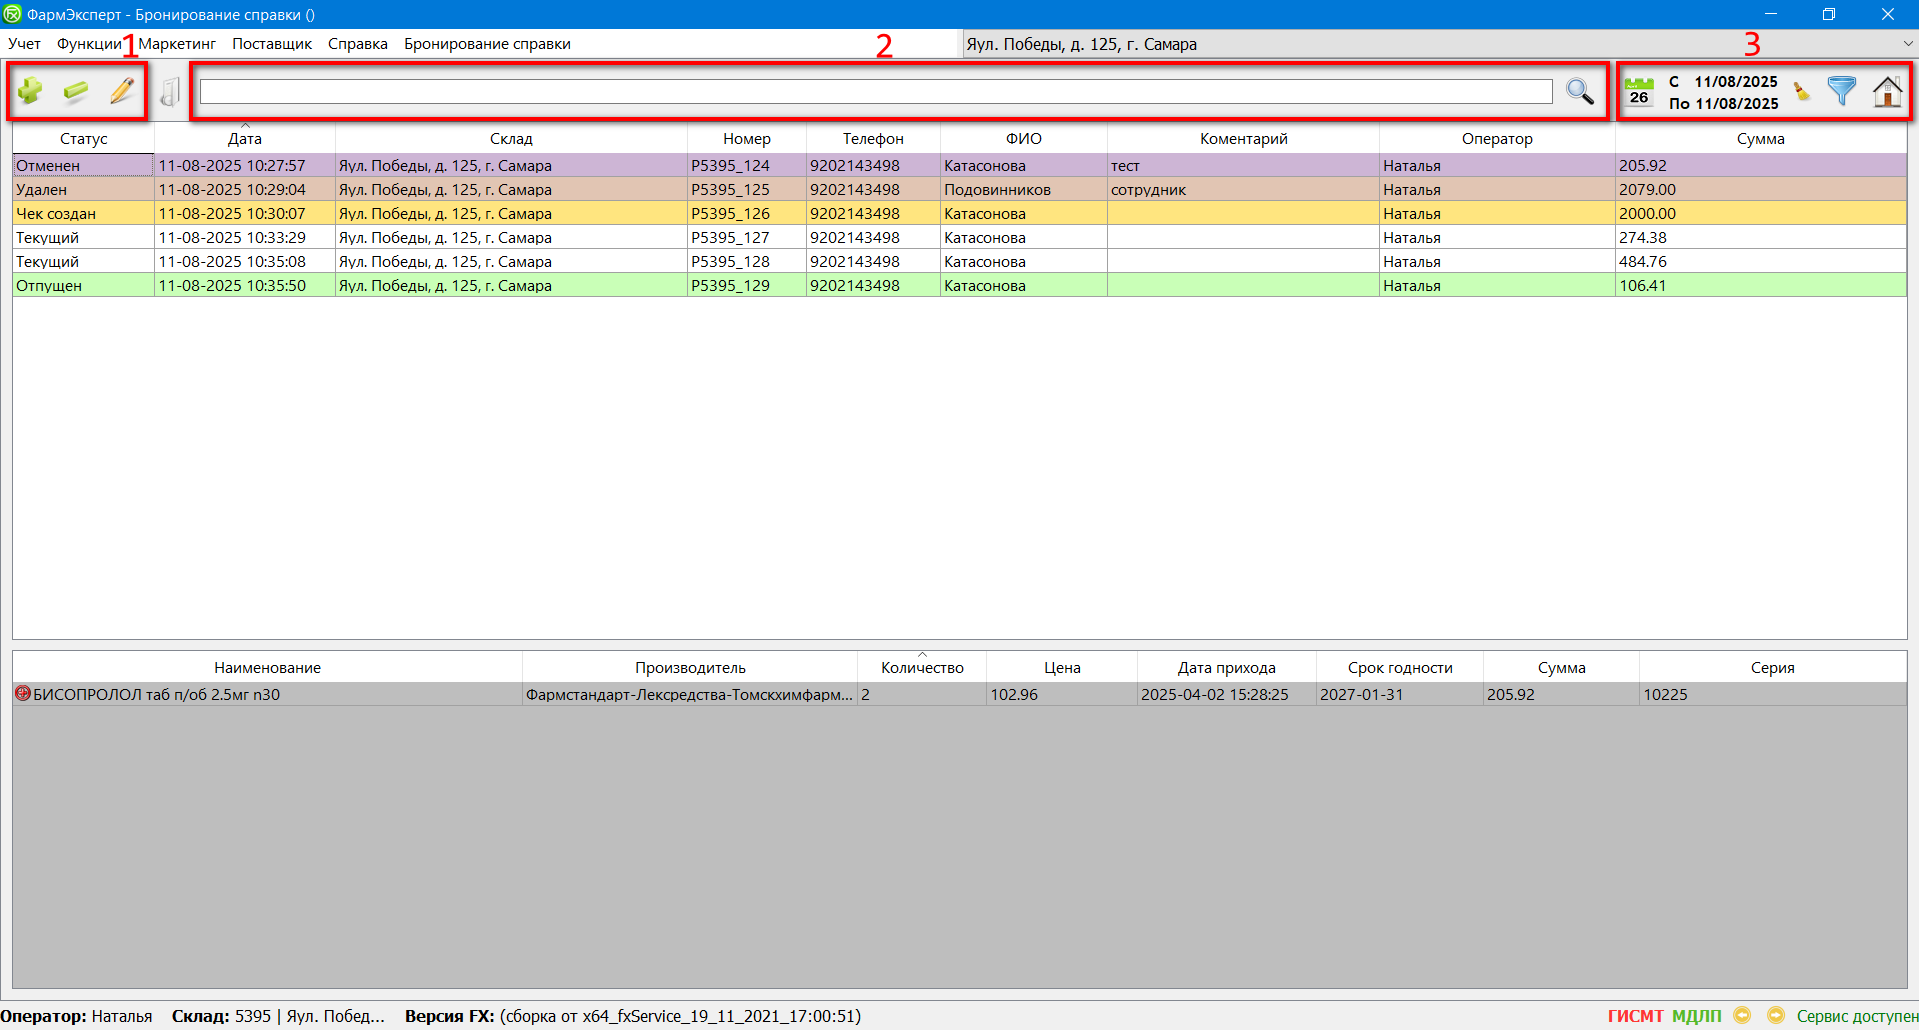Click the green minus delete icon
Image resolution: width=1919 pixels, height=1030 pixels.
coord(76,91)
